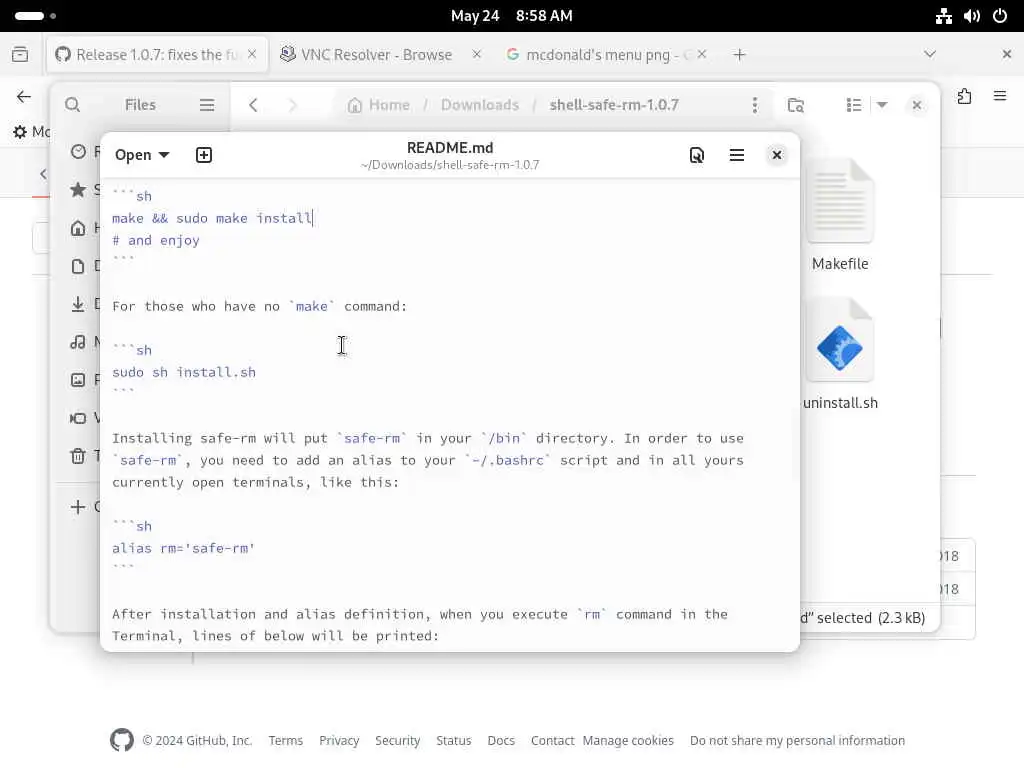The image size is (1024, 768).
Task: Open the Files sidebar hamburger menu
Action: [207, 105]
